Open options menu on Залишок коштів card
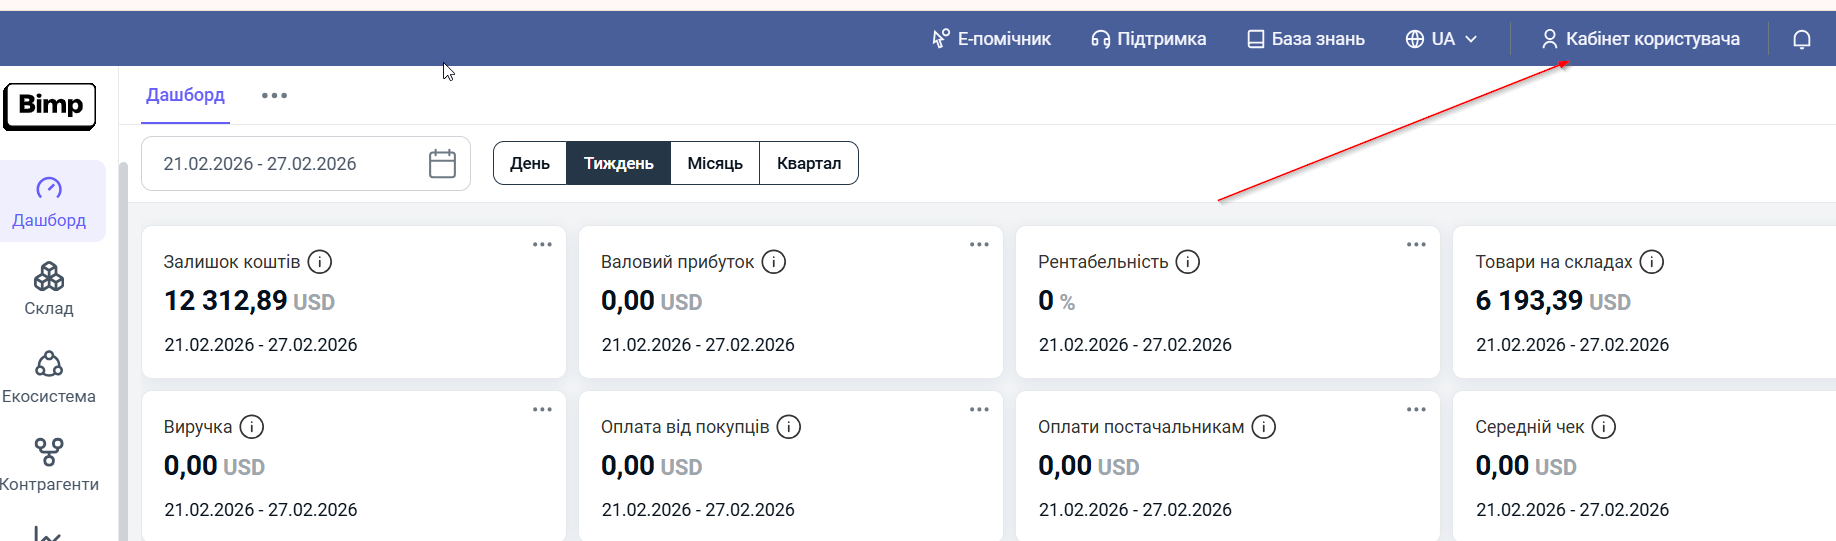The image size is (1836, 541). click(542, 245)
